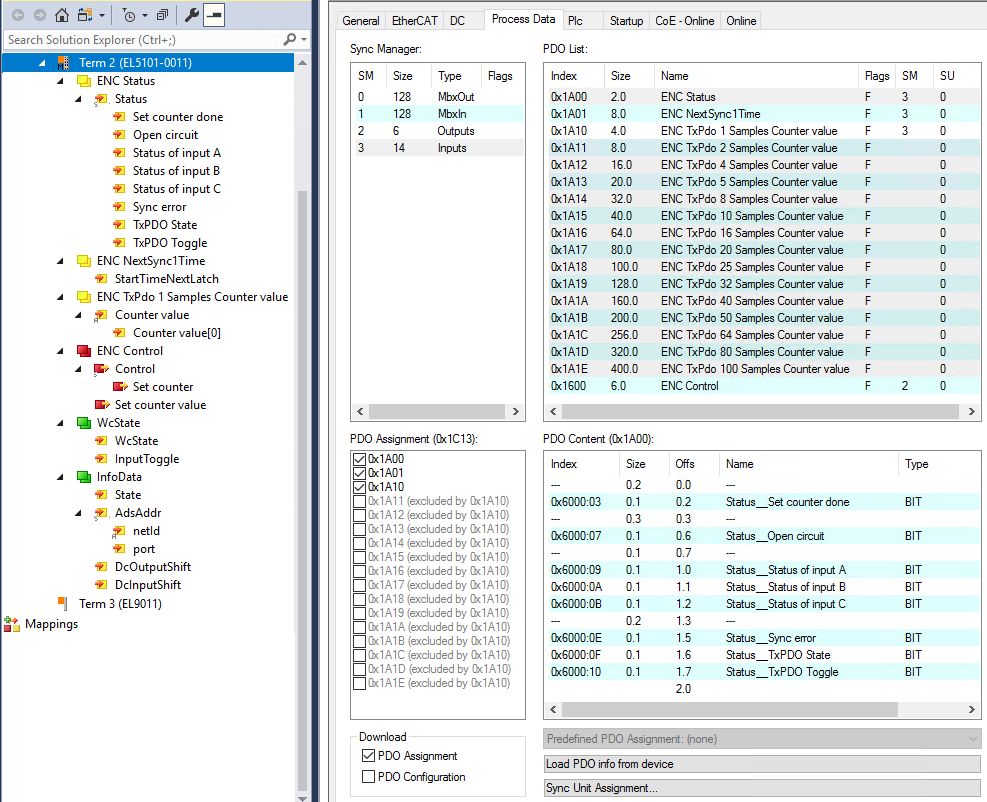Switch to the Online tab

pyautogui.click(x=741, y=21)
